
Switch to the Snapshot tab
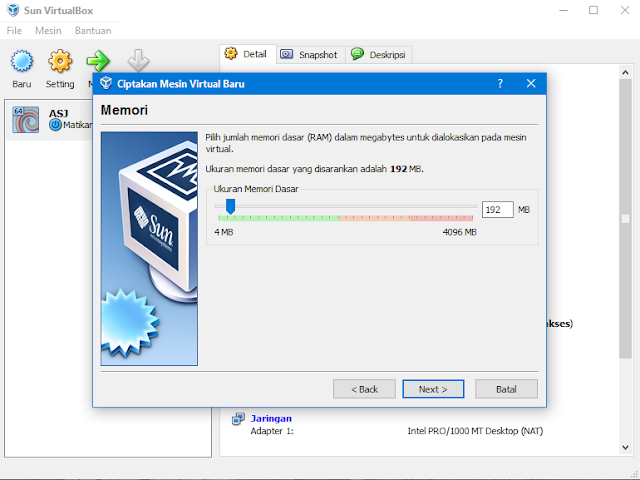coord(311,55)
